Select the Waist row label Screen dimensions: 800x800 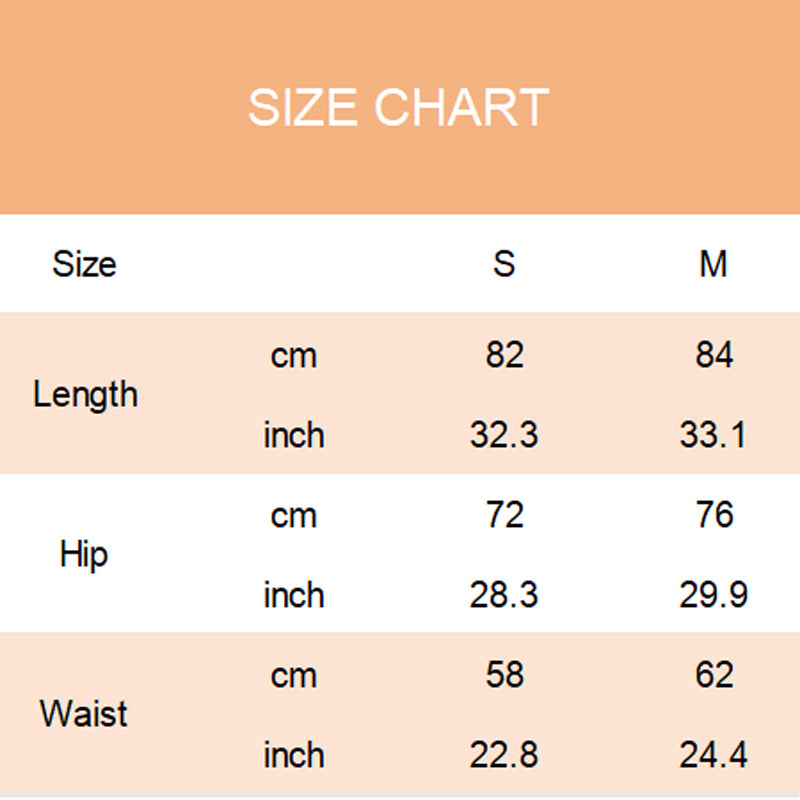pos(84,714)
